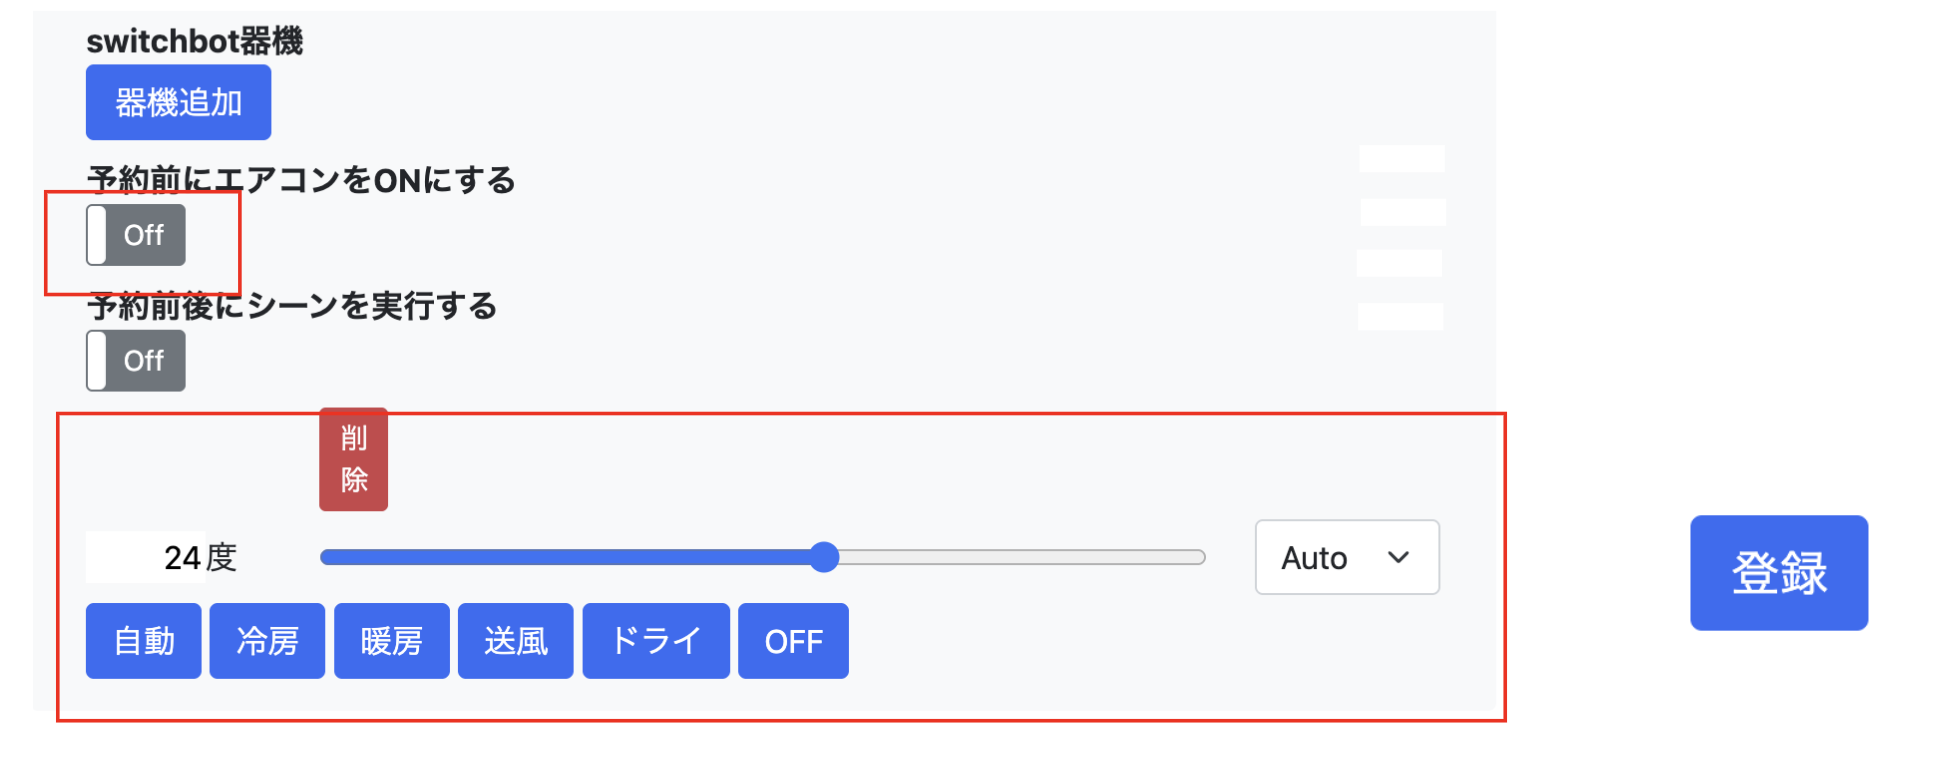Select the 自動 mode button
1934x770 pixels.
point(144,641)
